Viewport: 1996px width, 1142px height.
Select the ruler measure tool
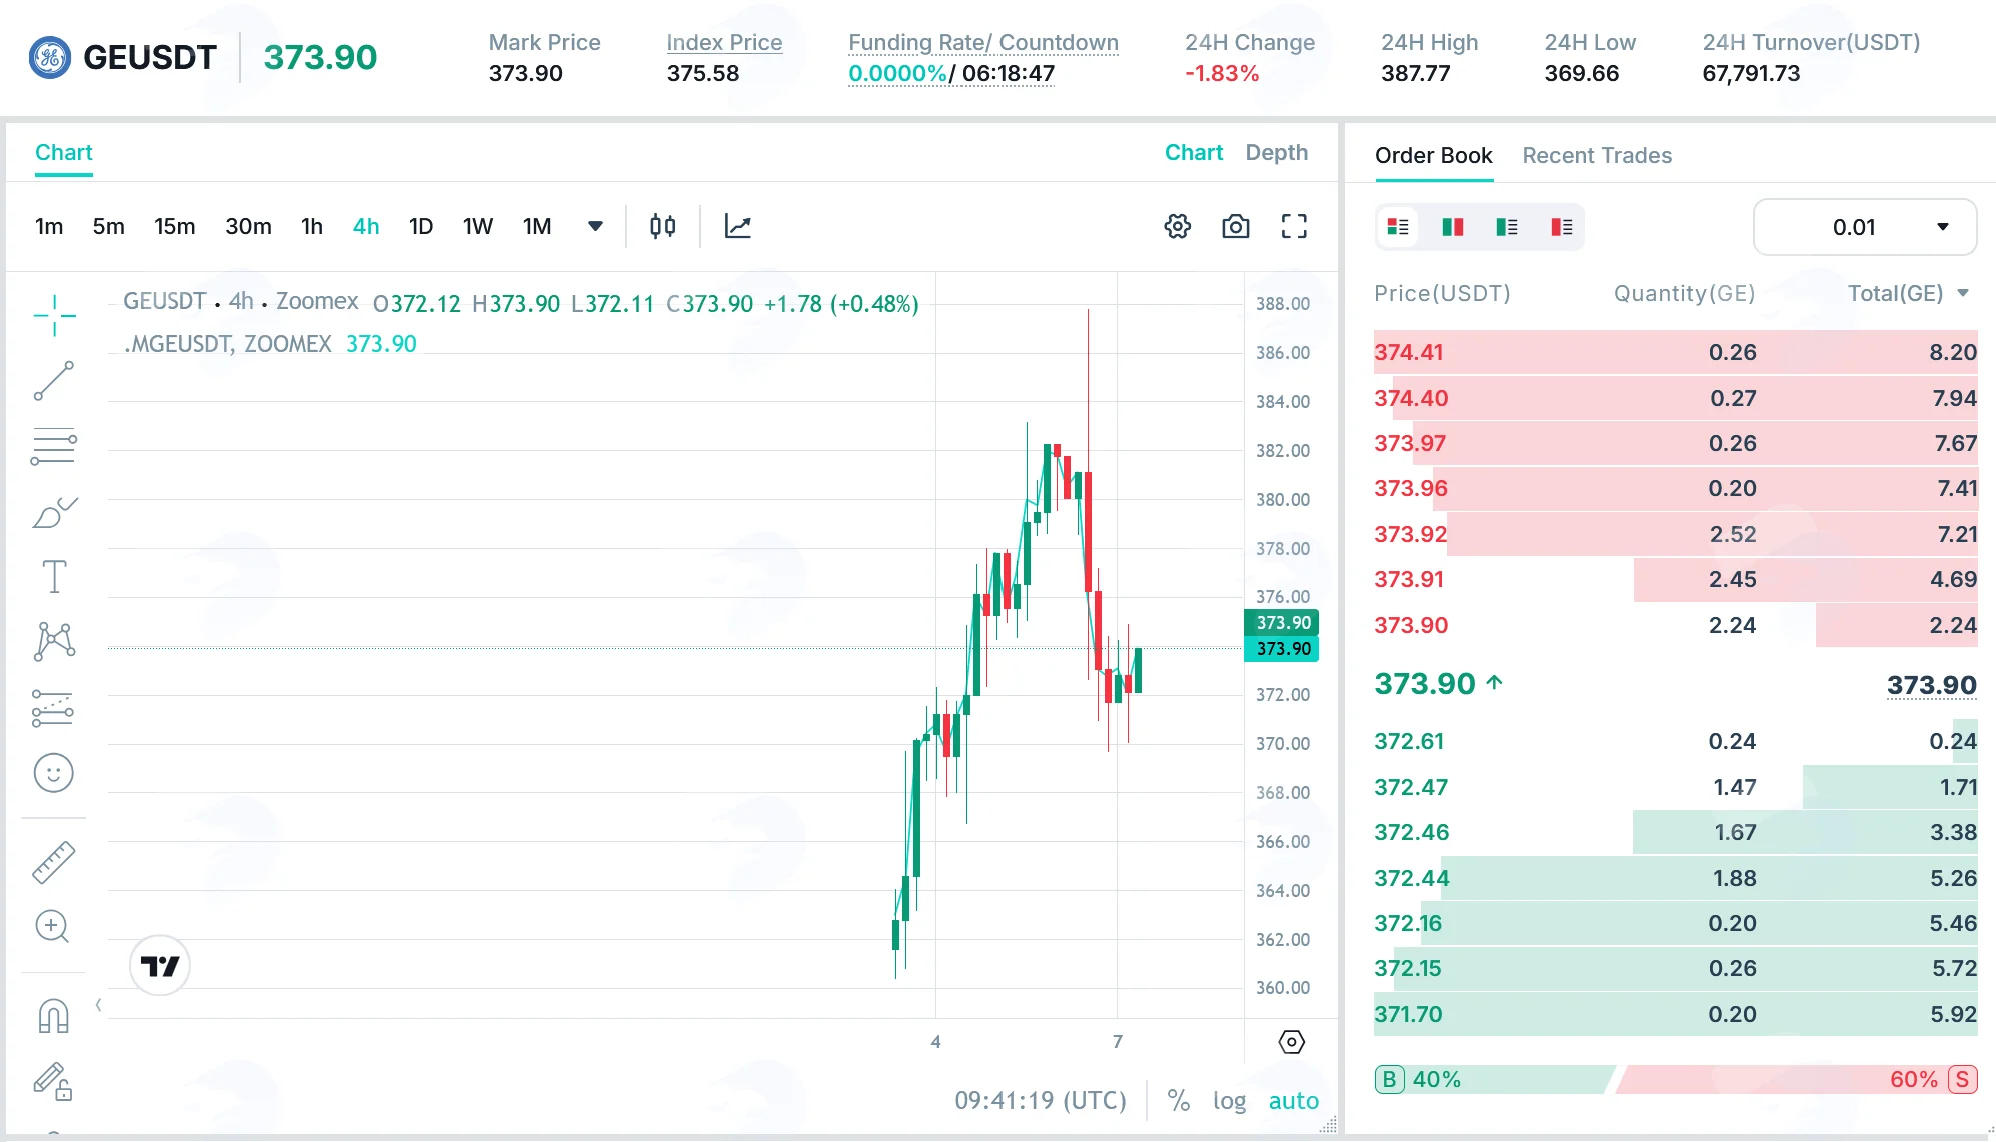54,862
